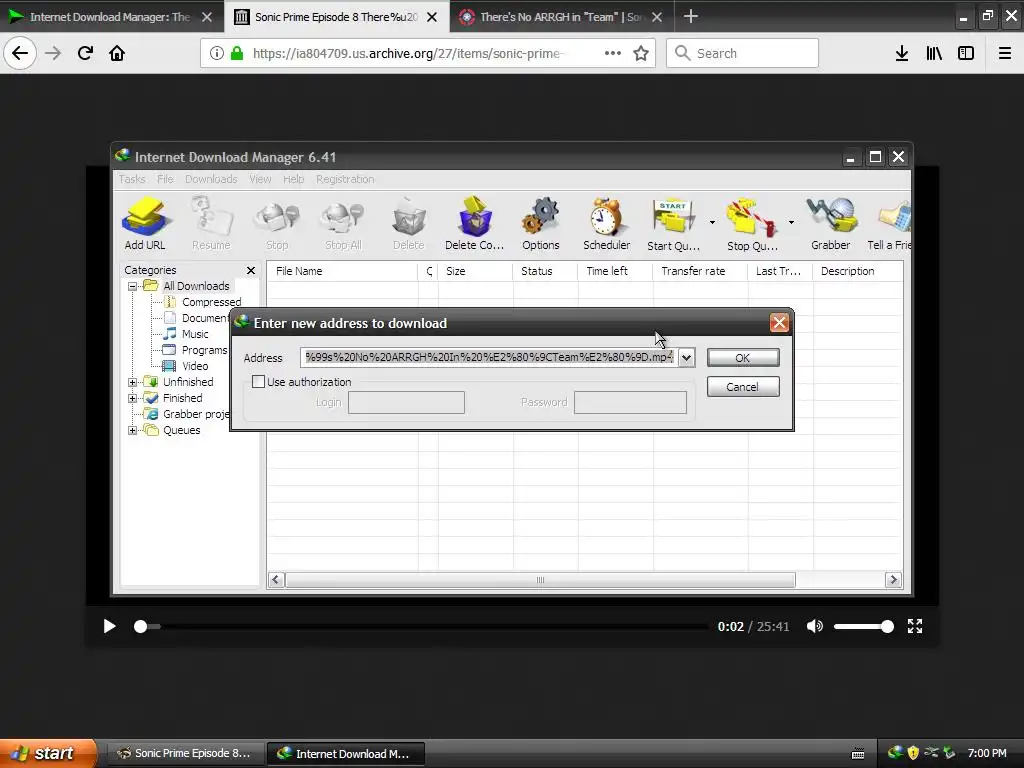Viewport: 1024px width, 768px height.
Task: Open browser downloads arrow icon
Action: (902, 53)
